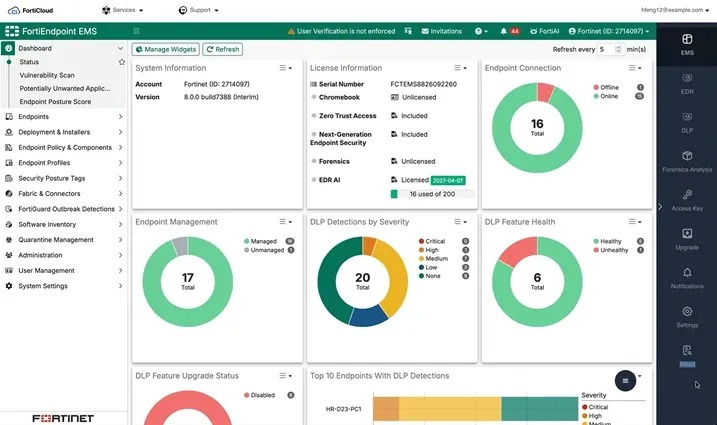
Task: Favorite the Status page star icon
Action: tap(122, 62)
